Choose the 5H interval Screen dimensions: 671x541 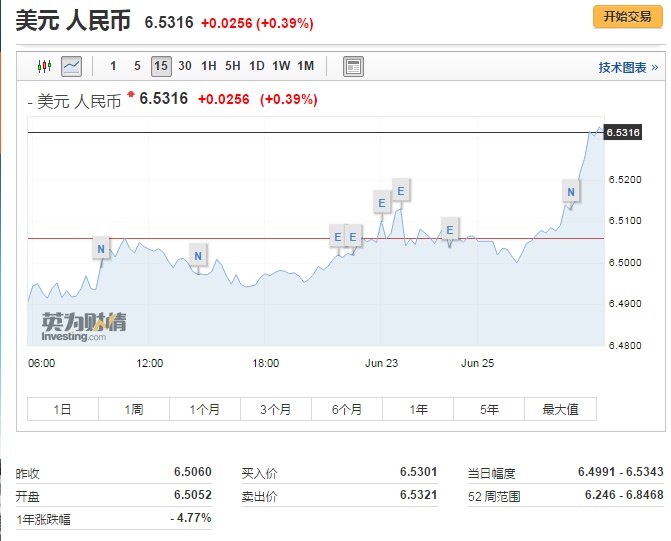pyautogui.click(x=232, y=66)
